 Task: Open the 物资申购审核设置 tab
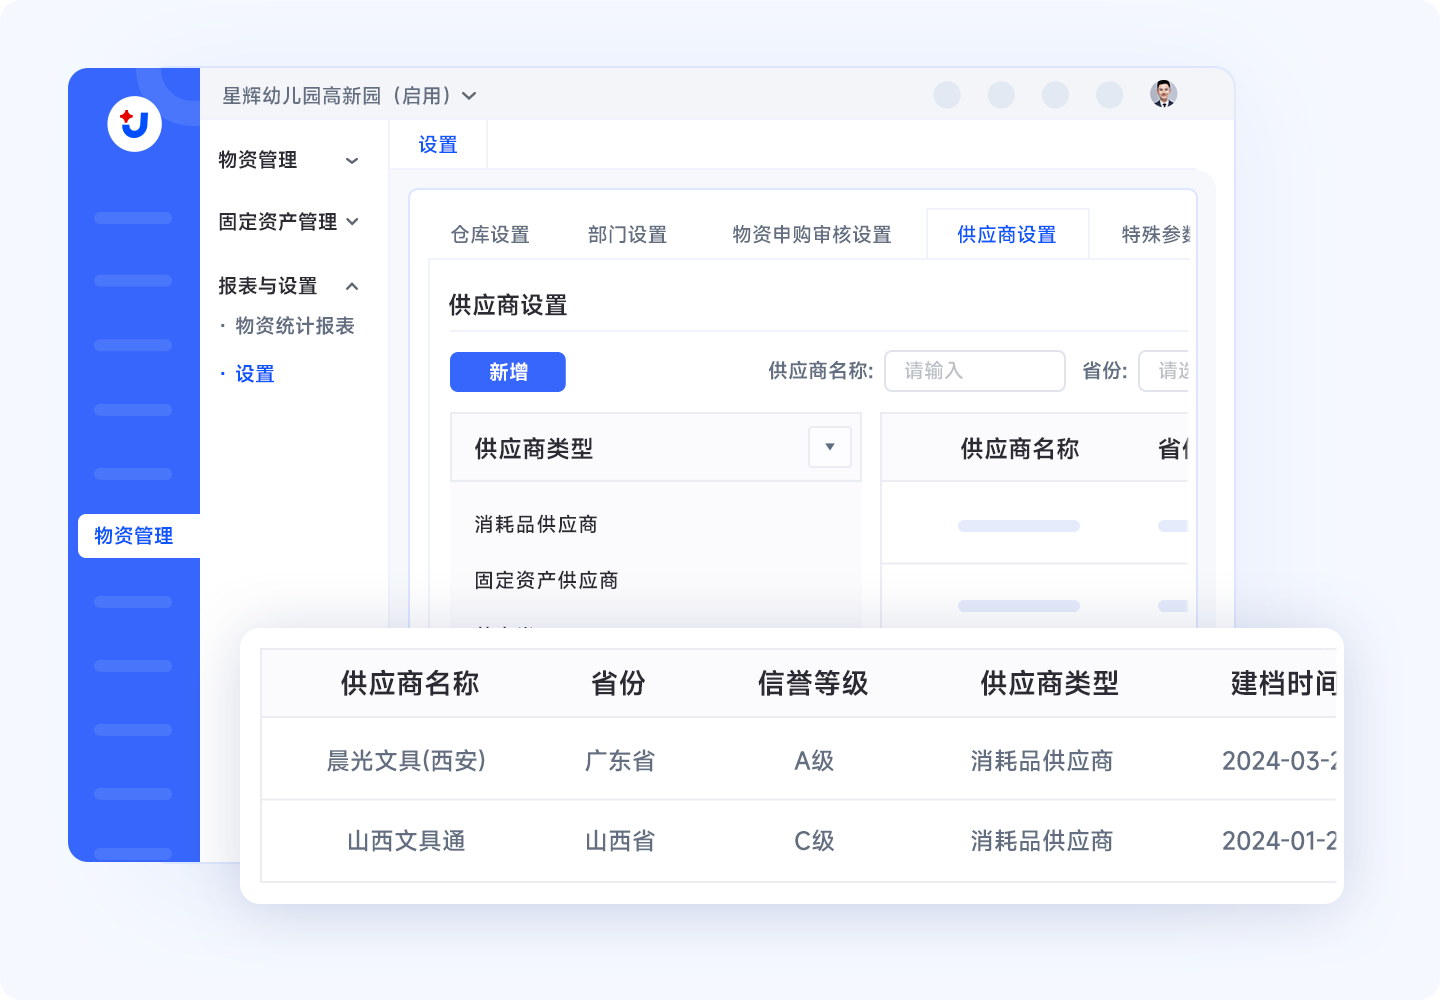pos(812,235)
